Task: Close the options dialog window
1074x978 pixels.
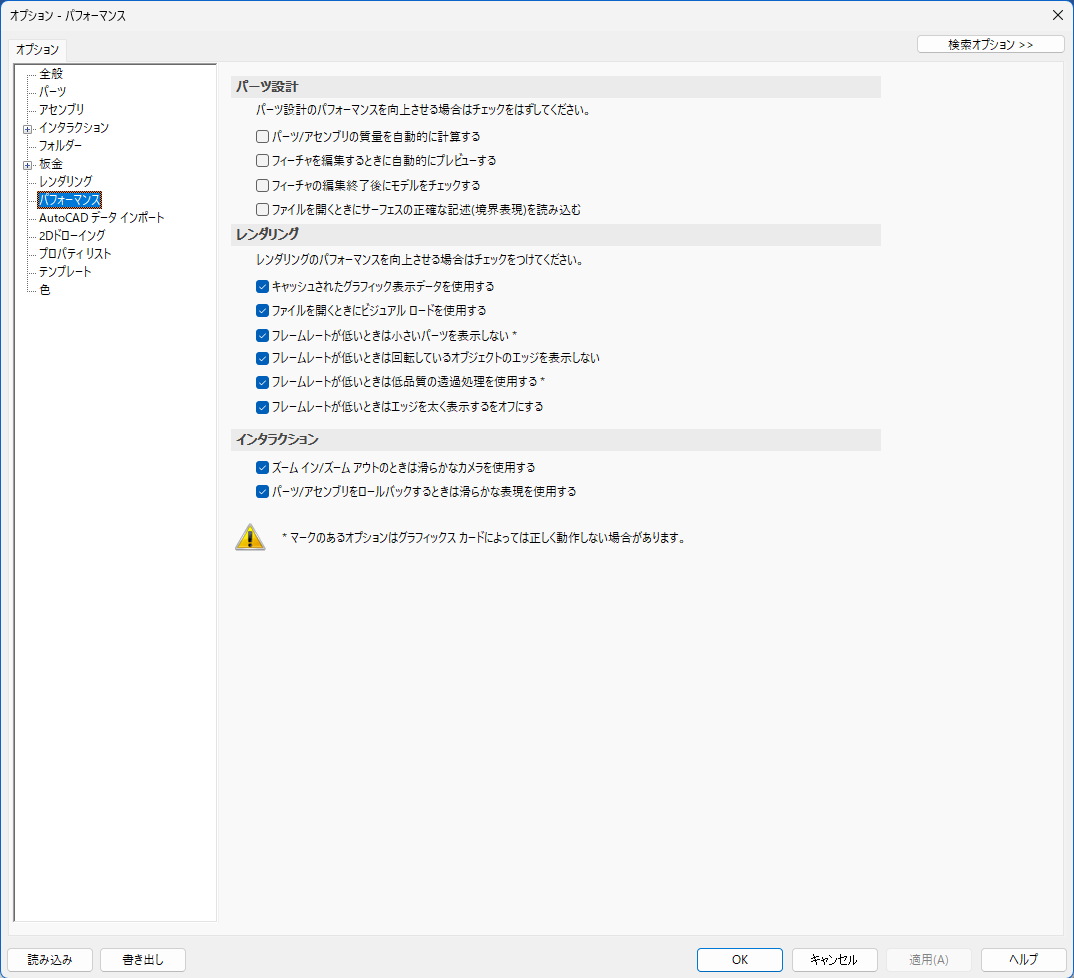Action: click(x=1058, y=15)
